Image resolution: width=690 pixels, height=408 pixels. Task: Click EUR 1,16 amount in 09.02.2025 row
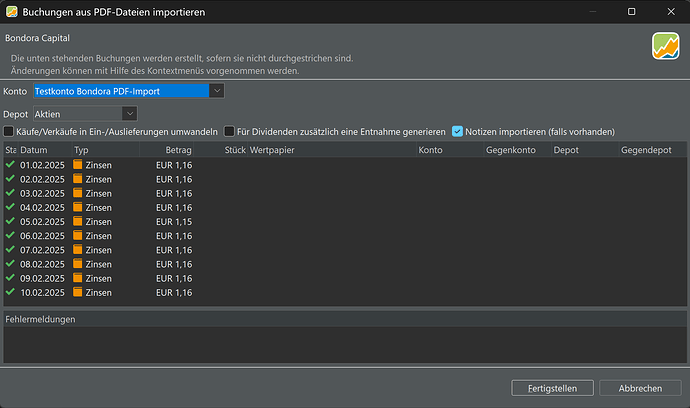coord(174,278)
